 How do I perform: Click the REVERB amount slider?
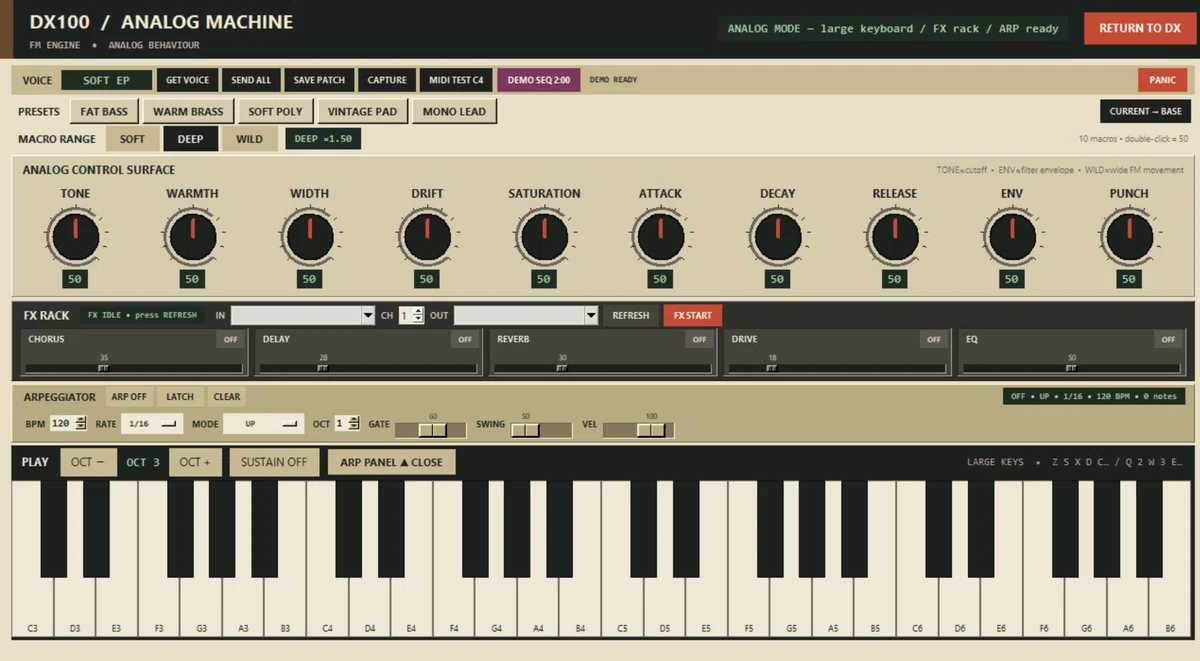point(603,368)
